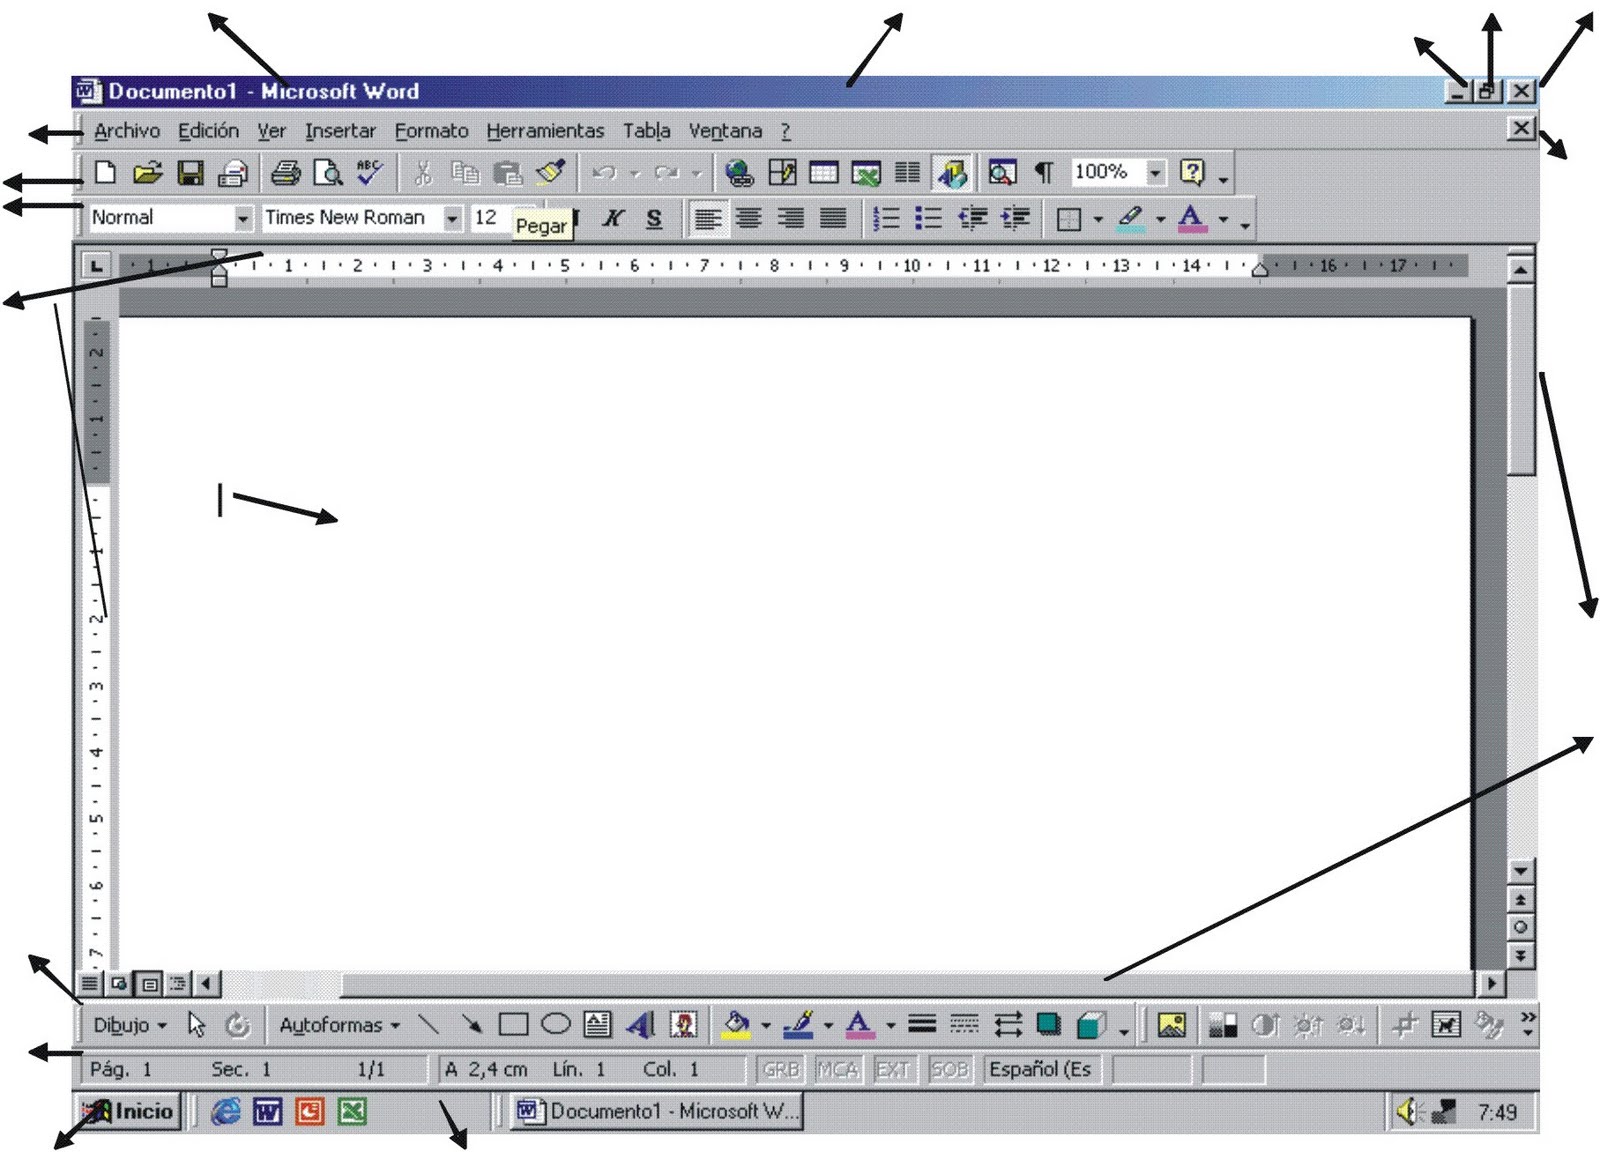
Task: Insert a table from the toolbar
Action: click(x=824, y=173)
